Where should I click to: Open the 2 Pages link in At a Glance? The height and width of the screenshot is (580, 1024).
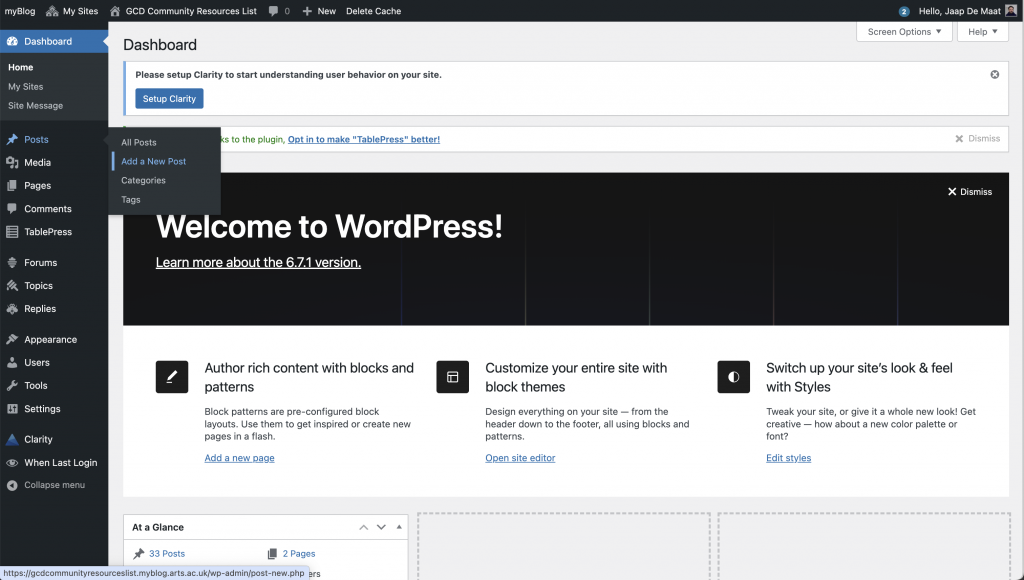(x=299, y=553)
